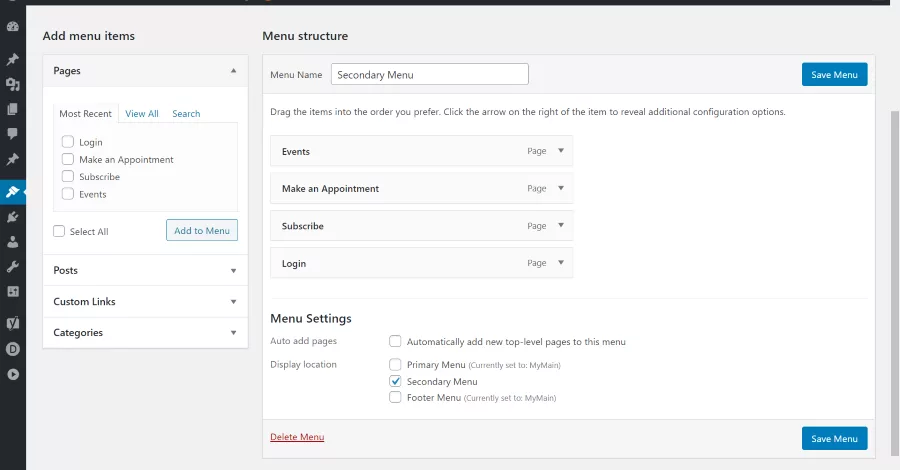Check the Login page checkbox
This screenshot has width=900, height=470.
click(68, 142)
